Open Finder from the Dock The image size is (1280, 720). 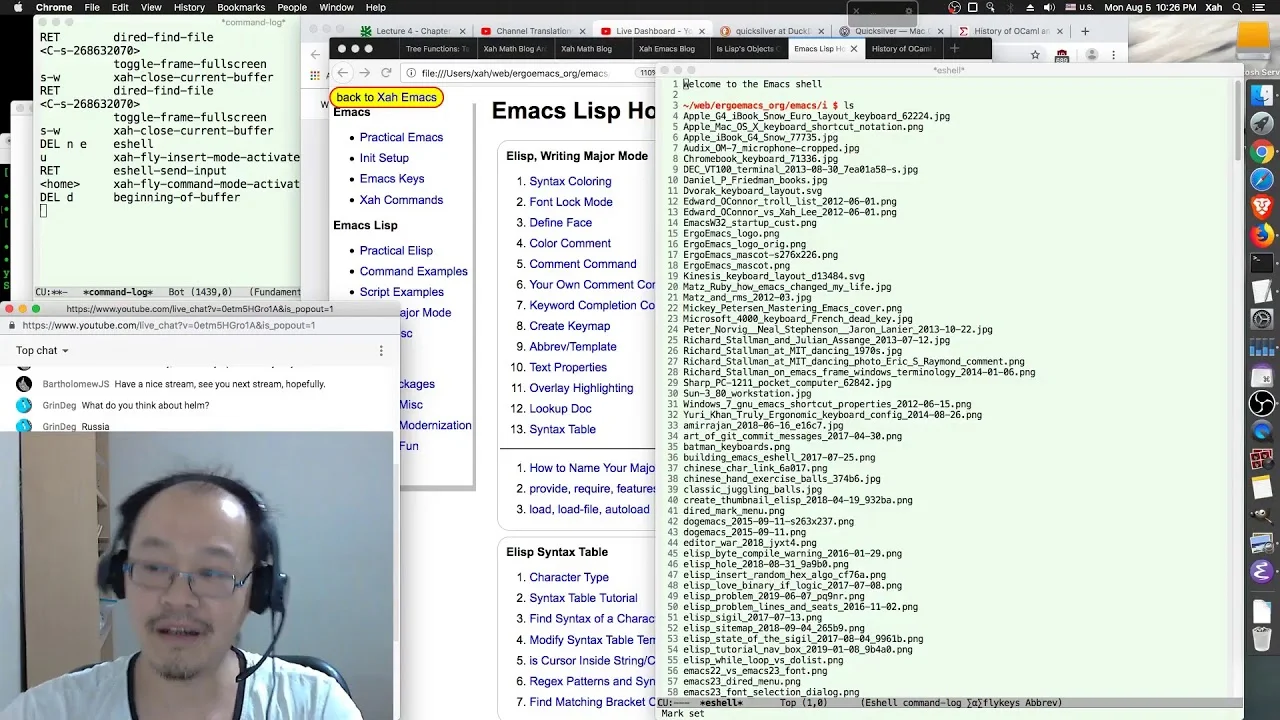(x=1262, y=97)
